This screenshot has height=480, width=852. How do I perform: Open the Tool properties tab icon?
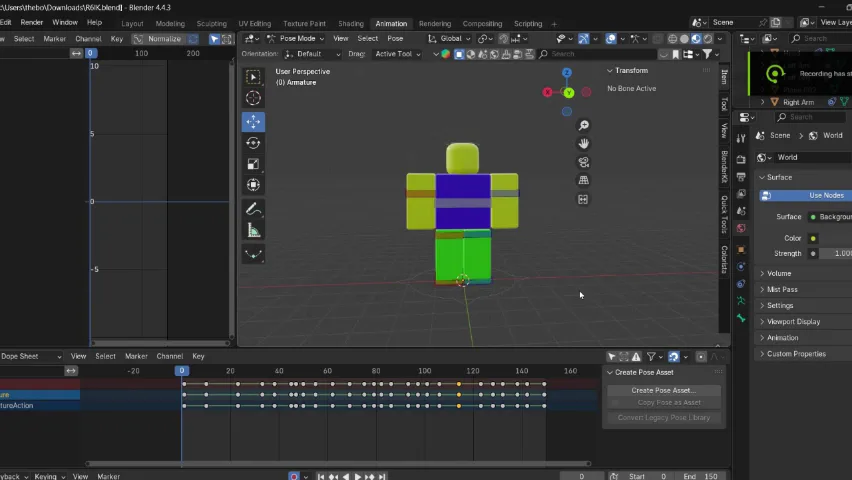tap(741, 139)
